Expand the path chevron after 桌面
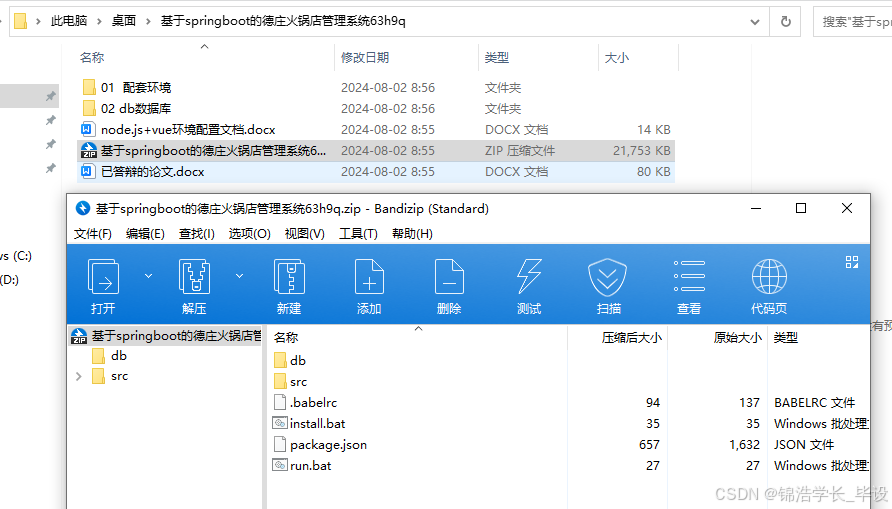Viewport: 892px width, 509px height. point(148,22)
